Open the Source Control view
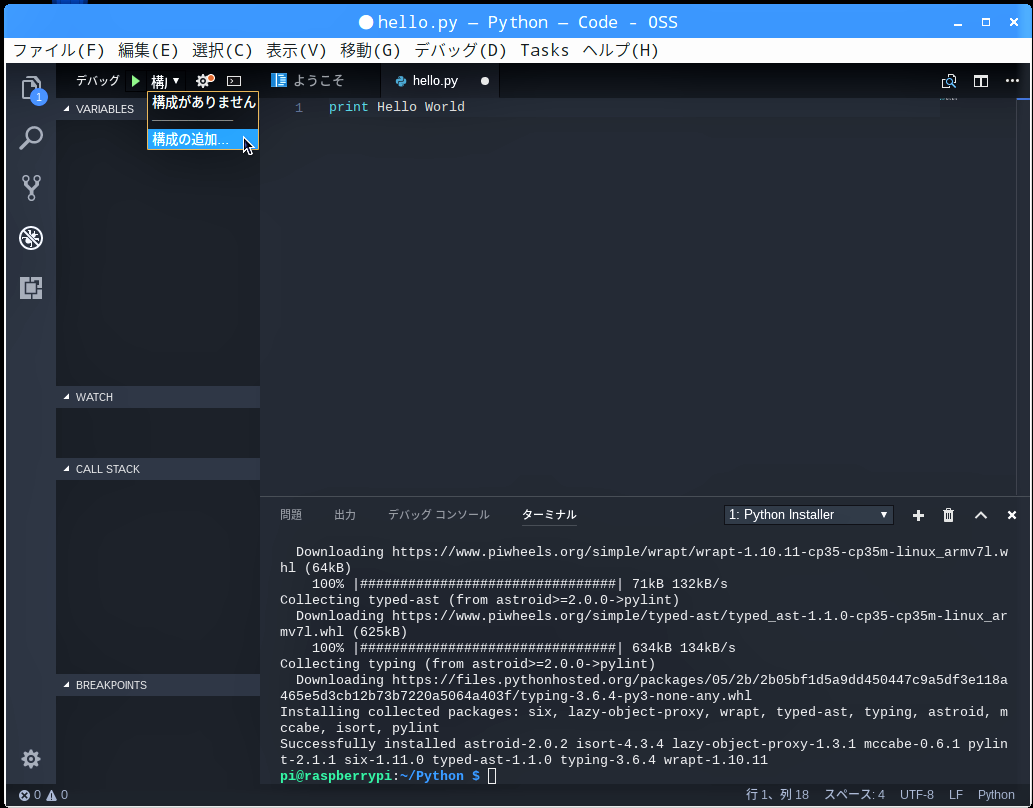Viewport: 1033px width, 808px height. click(x=31, y=188)
